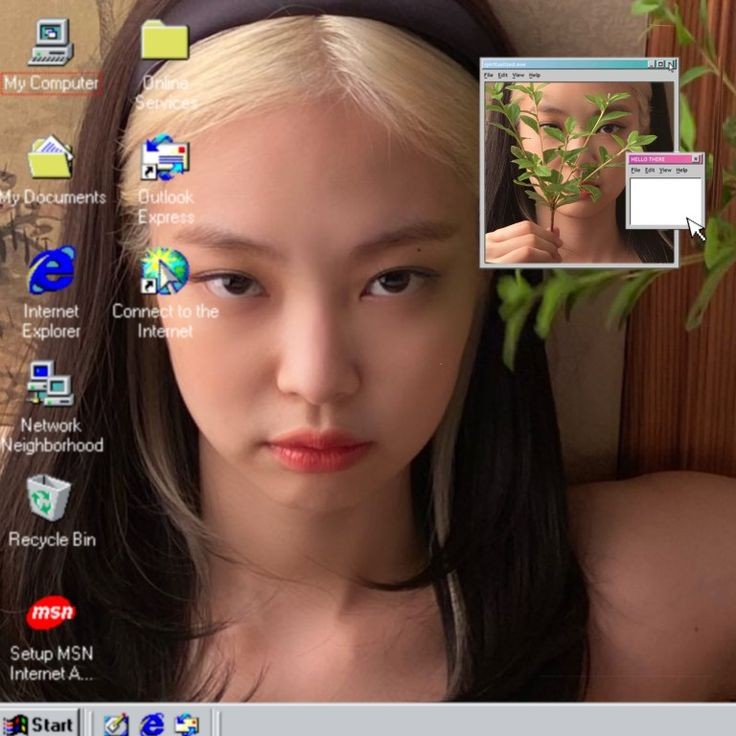The width and height of the screenshot is (736, 736).
Task: Select the Recycle Bin label text
Action: [x=52, y=539]
